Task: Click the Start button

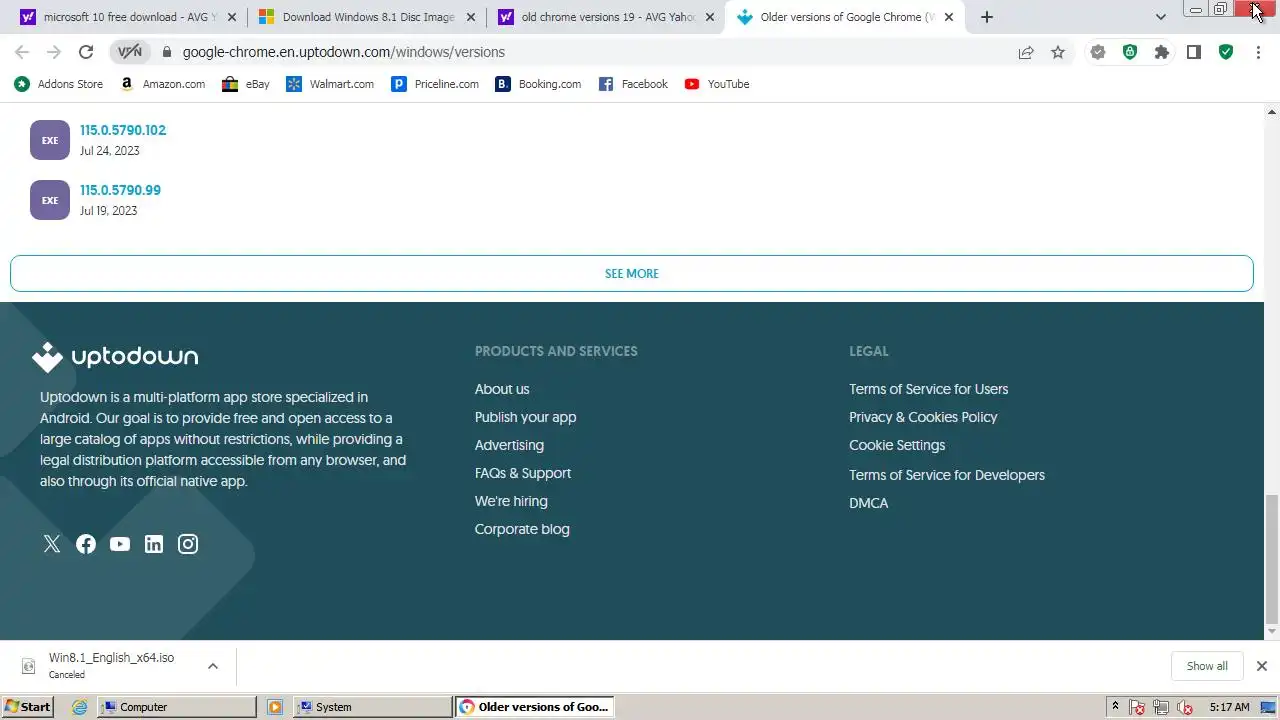Action: [27, 707]
